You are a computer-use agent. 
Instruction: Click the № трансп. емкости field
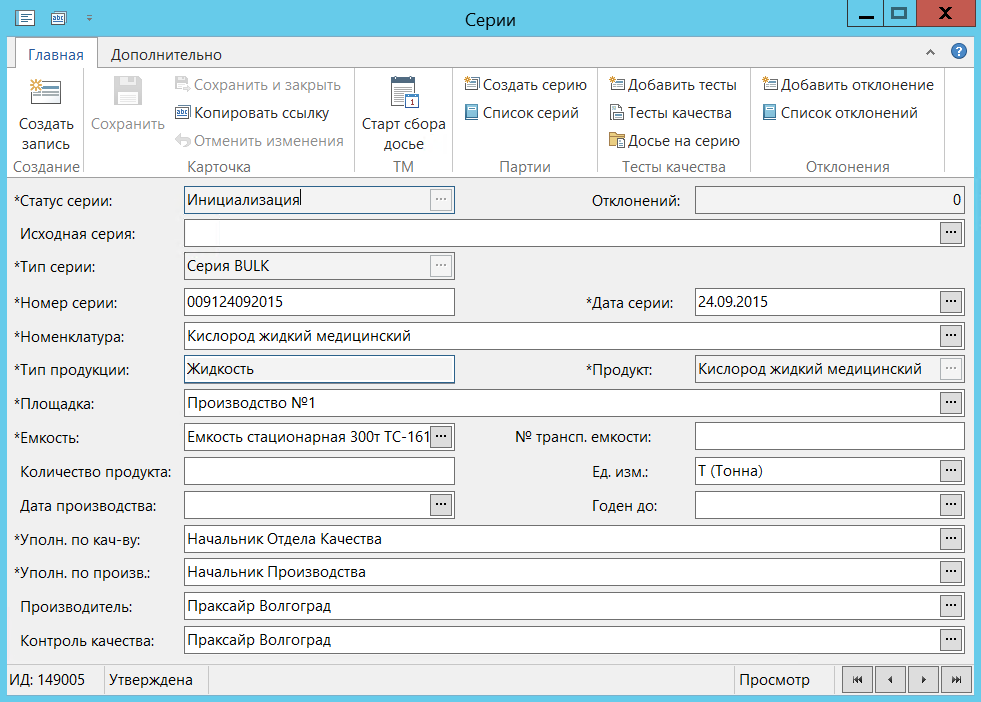[x=830, y=437]
